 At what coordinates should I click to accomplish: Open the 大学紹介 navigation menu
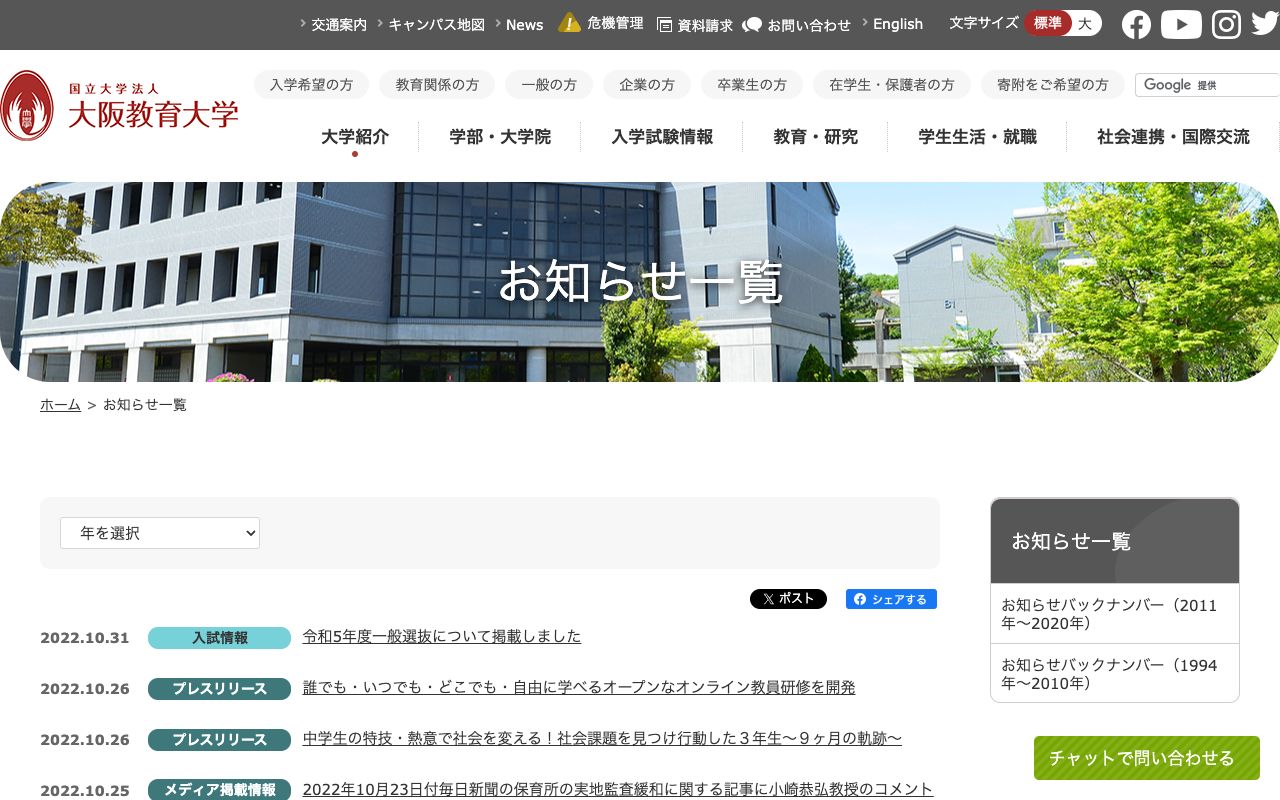click(355, 137)
